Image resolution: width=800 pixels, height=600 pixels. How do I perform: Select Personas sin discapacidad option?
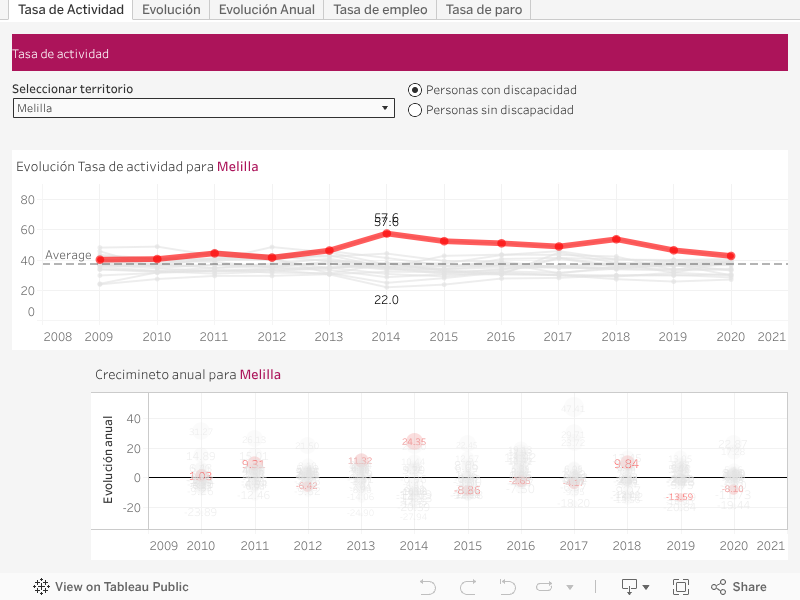(416, 110)
